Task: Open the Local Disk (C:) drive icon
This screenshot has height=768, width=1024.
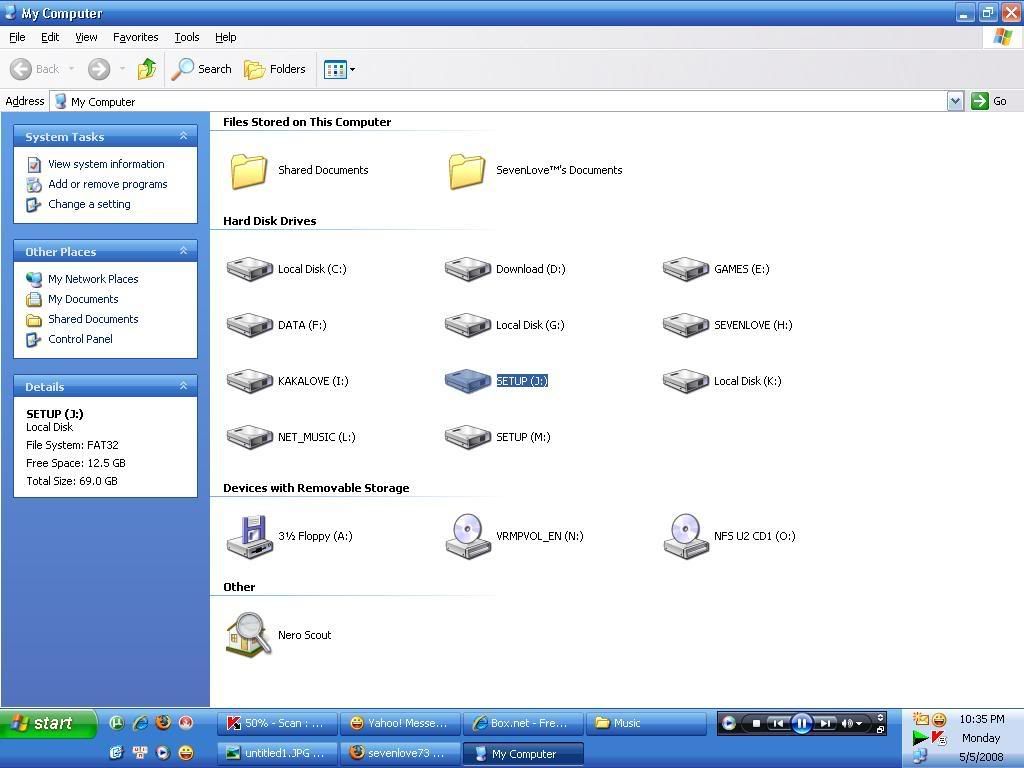Action: point(250,269)
